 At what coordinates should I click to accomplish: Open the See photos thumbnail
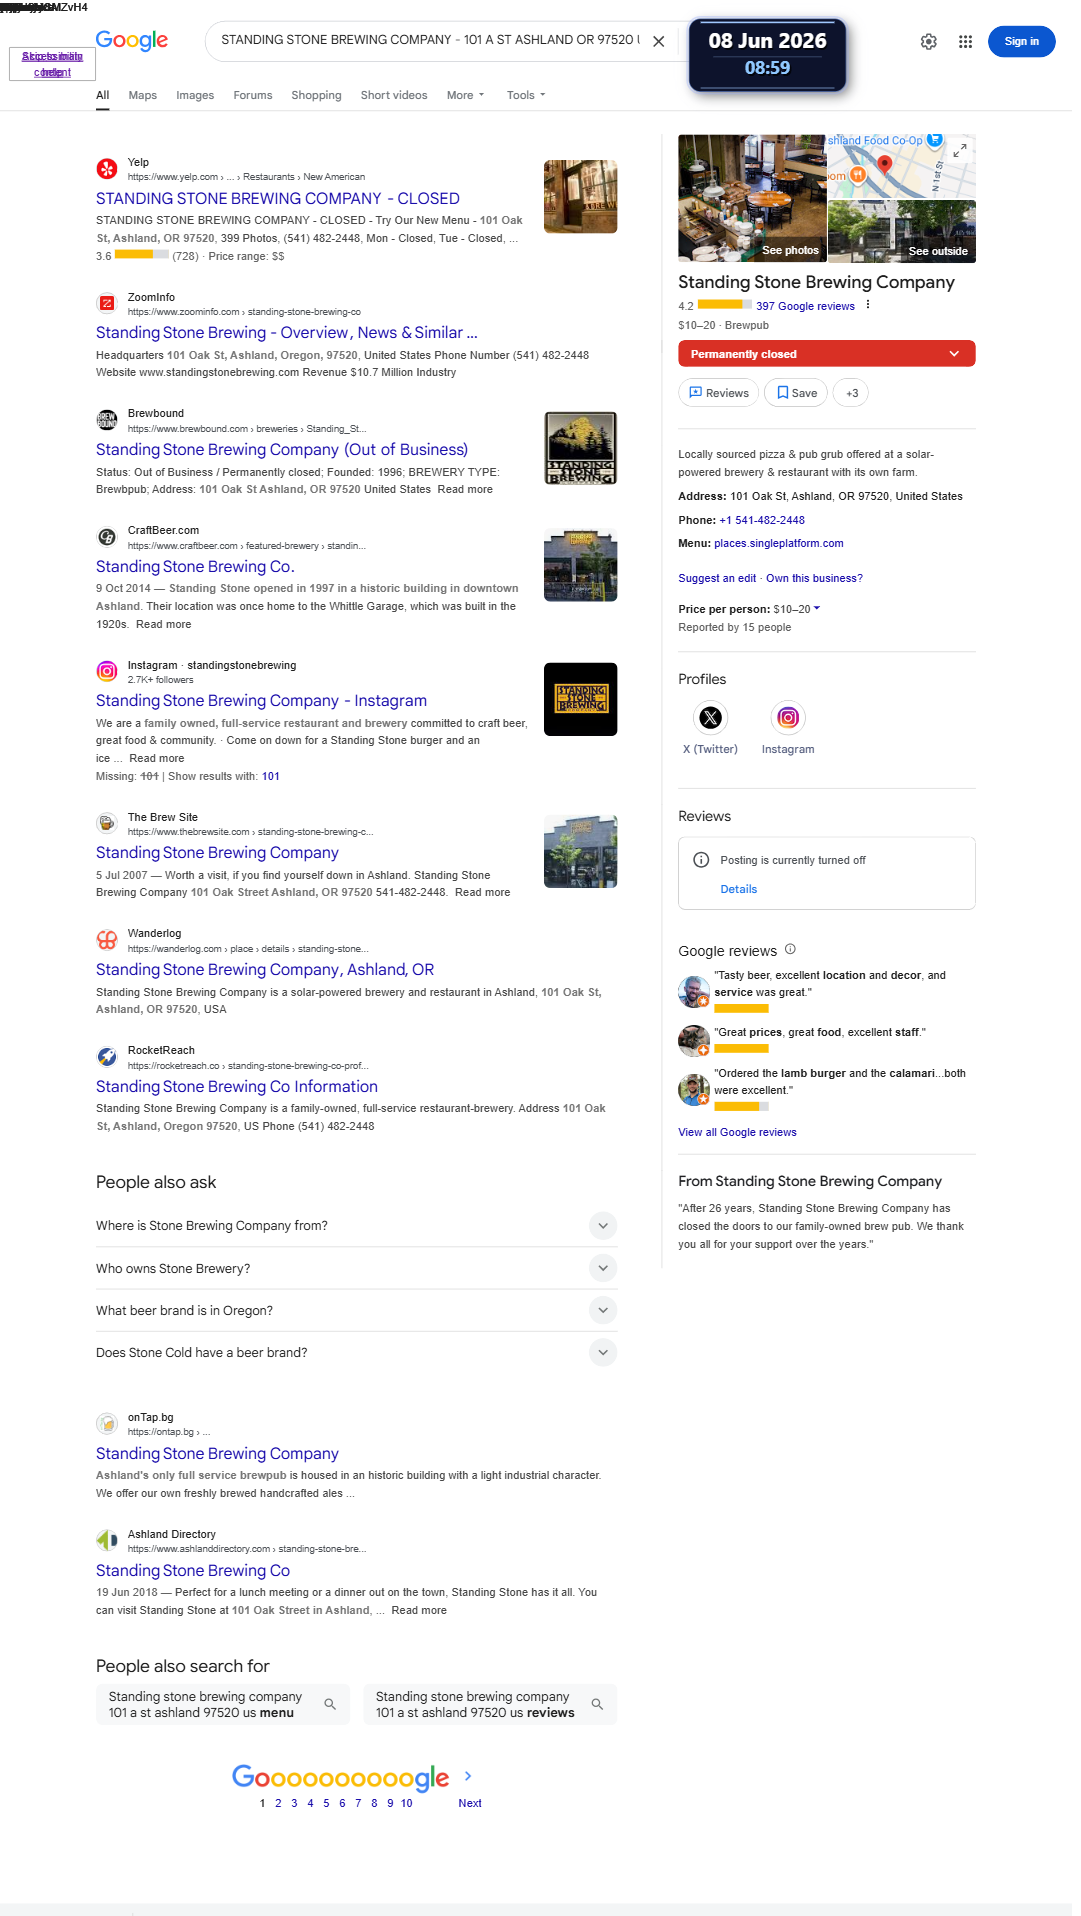click(x=752, y=198)
